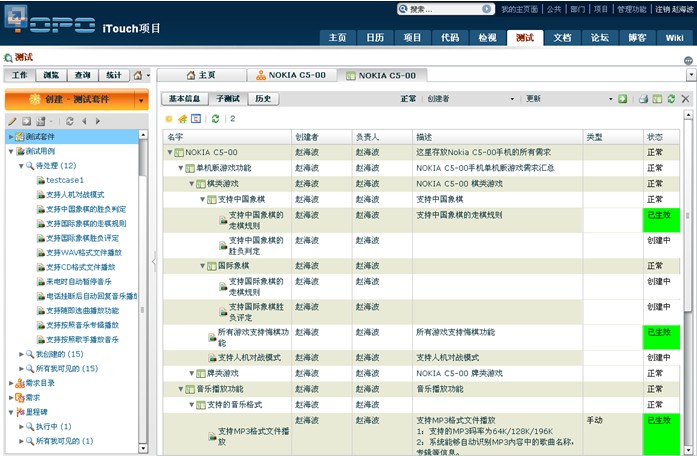The height and width of the screenshot is (456, 697).
Task: Click the TOPO logo at top left
Action: click(50, 21)
